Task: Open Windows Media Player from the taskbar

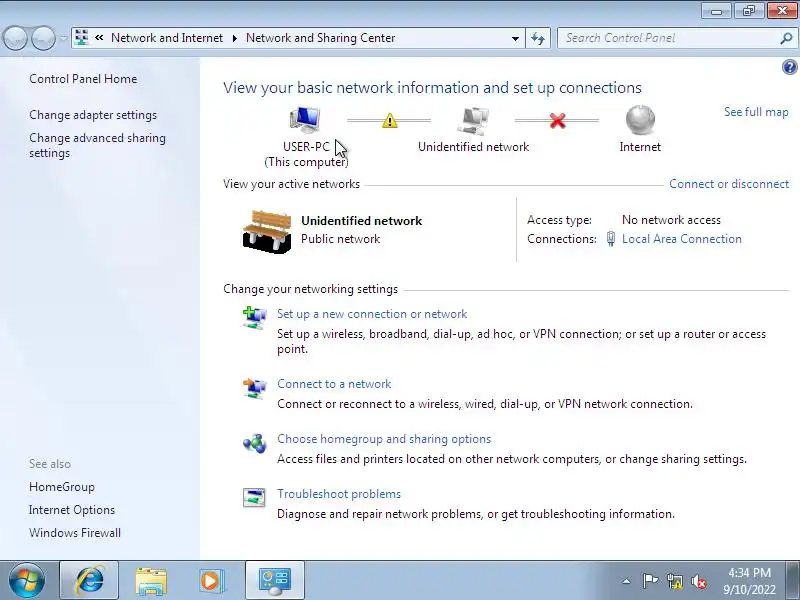Action: 212,580
